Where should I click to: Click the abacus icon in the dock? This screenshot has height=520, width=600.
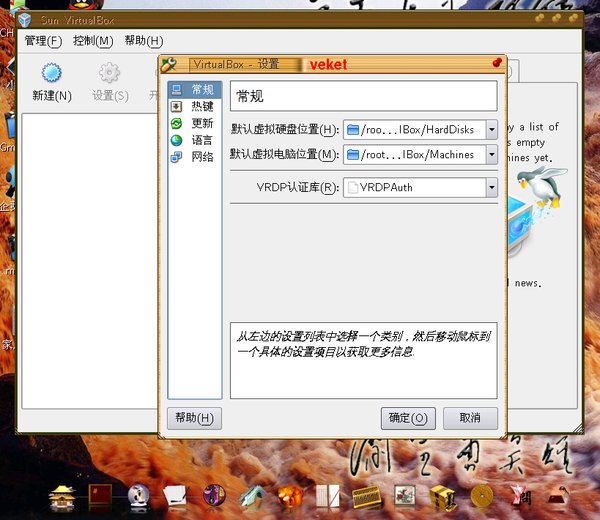tap(367, 497)
